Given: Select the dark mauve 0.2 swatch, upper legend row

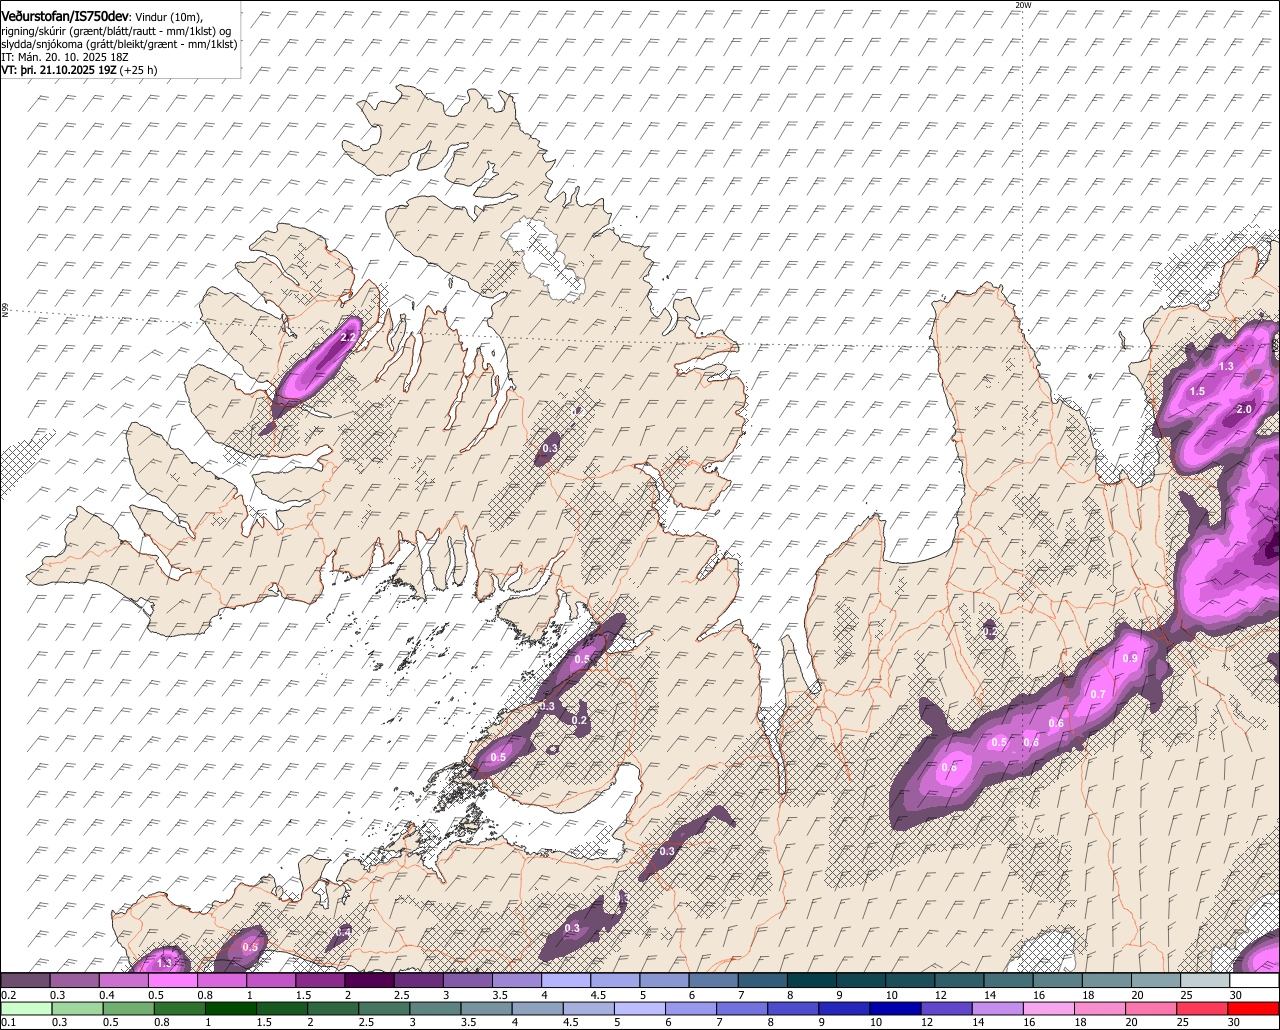Looking at the screenshot, I should pos(25,981).
